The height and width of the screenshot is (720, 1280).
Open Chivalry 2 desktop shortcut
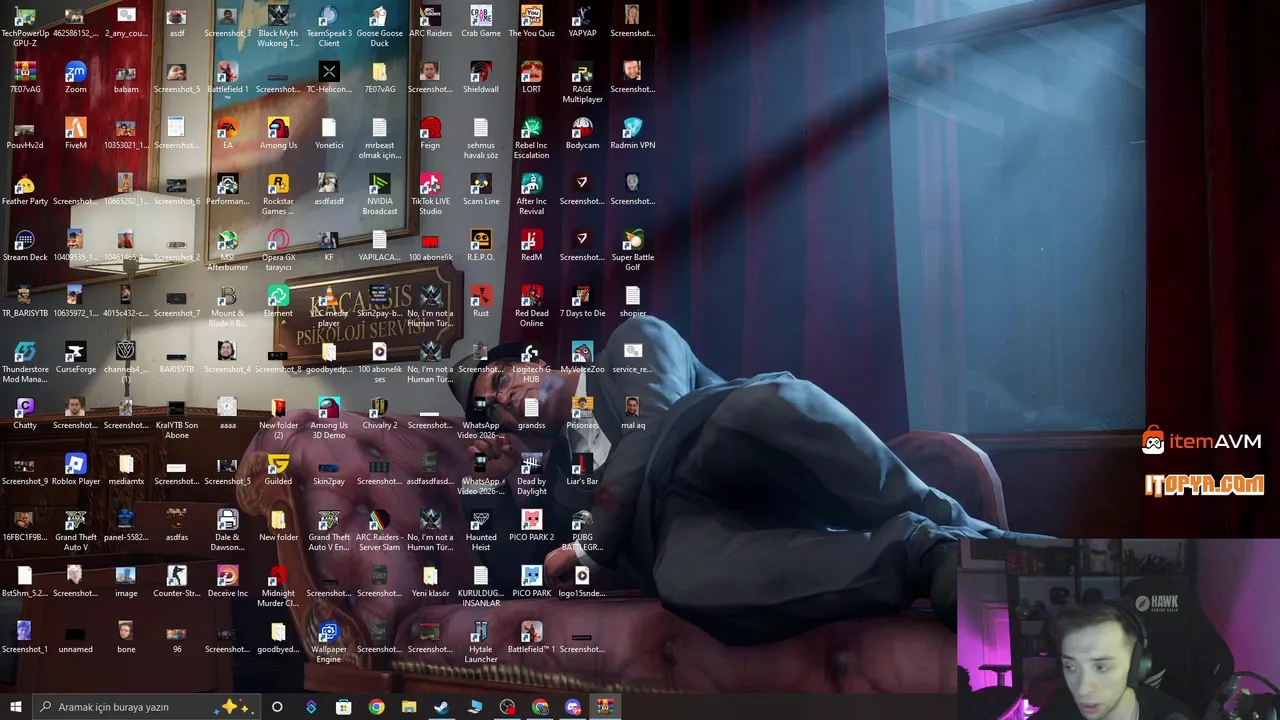[380, 413]
